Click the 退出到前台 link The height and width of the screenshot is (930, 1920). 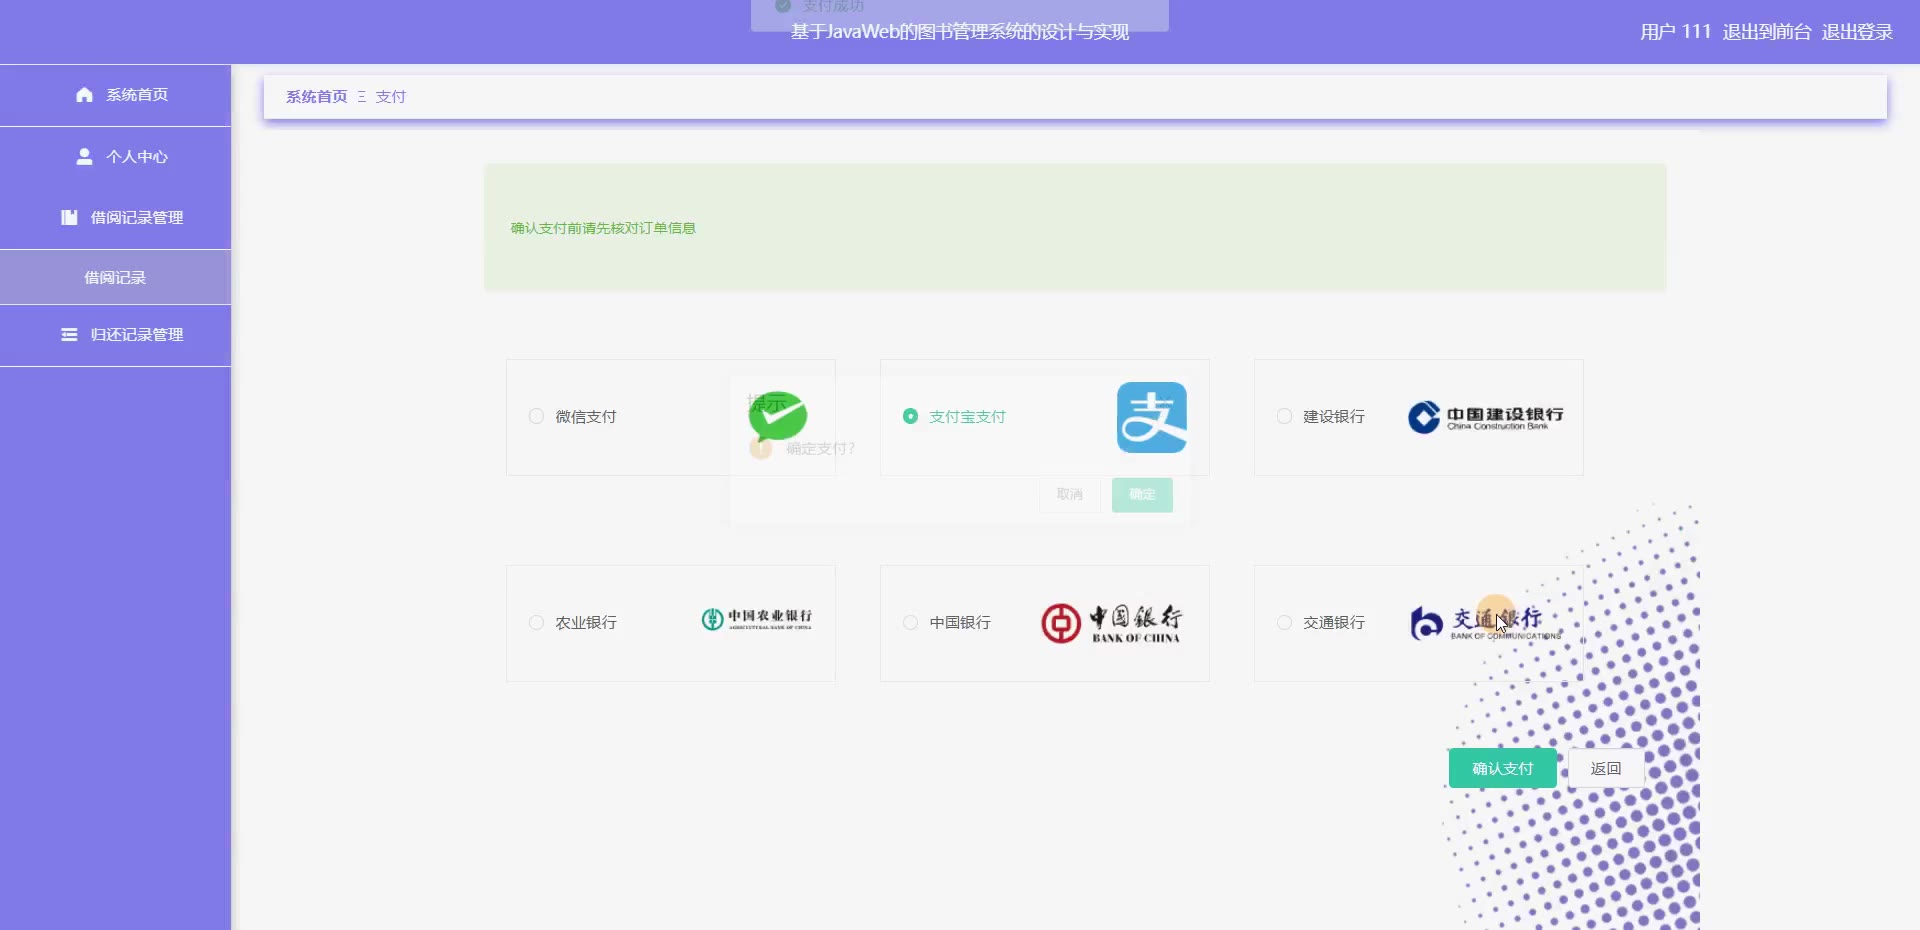pos(1767,32)
